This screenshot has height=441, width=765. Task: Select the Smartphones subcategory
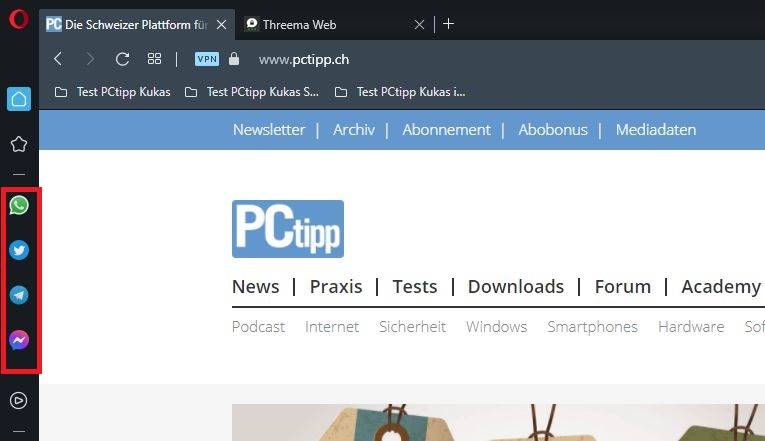click(x=592, y=327)
